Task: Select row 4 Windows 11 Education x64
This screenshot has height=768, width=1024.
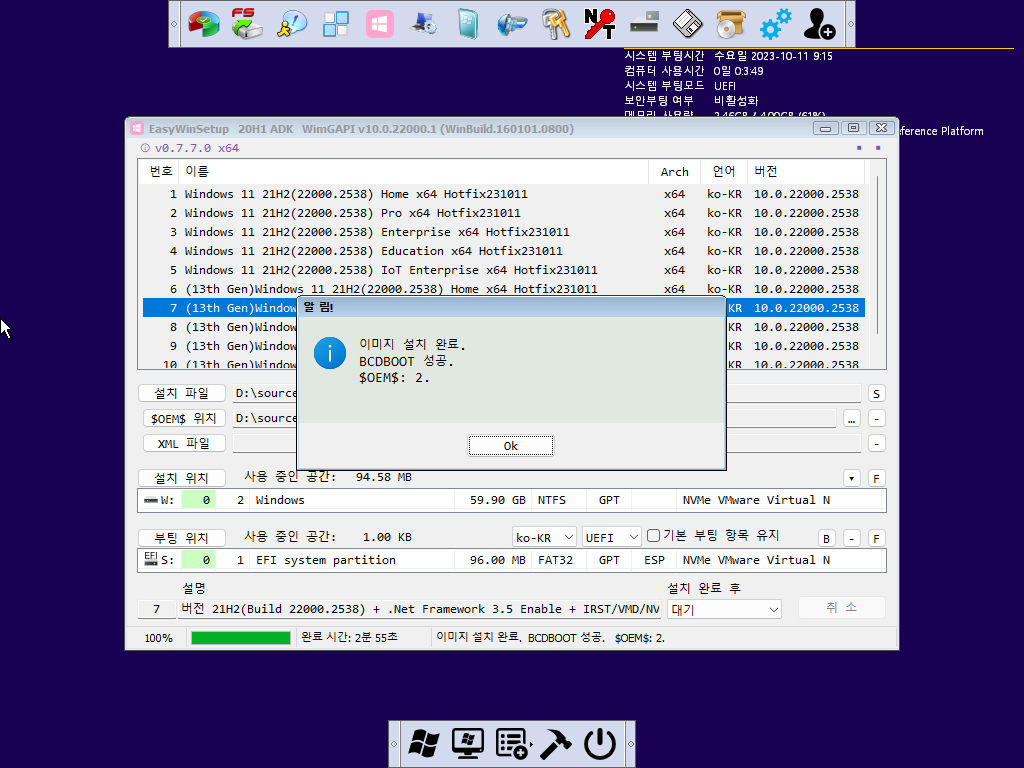Action: pyautogui.click(x=504, y=251)
